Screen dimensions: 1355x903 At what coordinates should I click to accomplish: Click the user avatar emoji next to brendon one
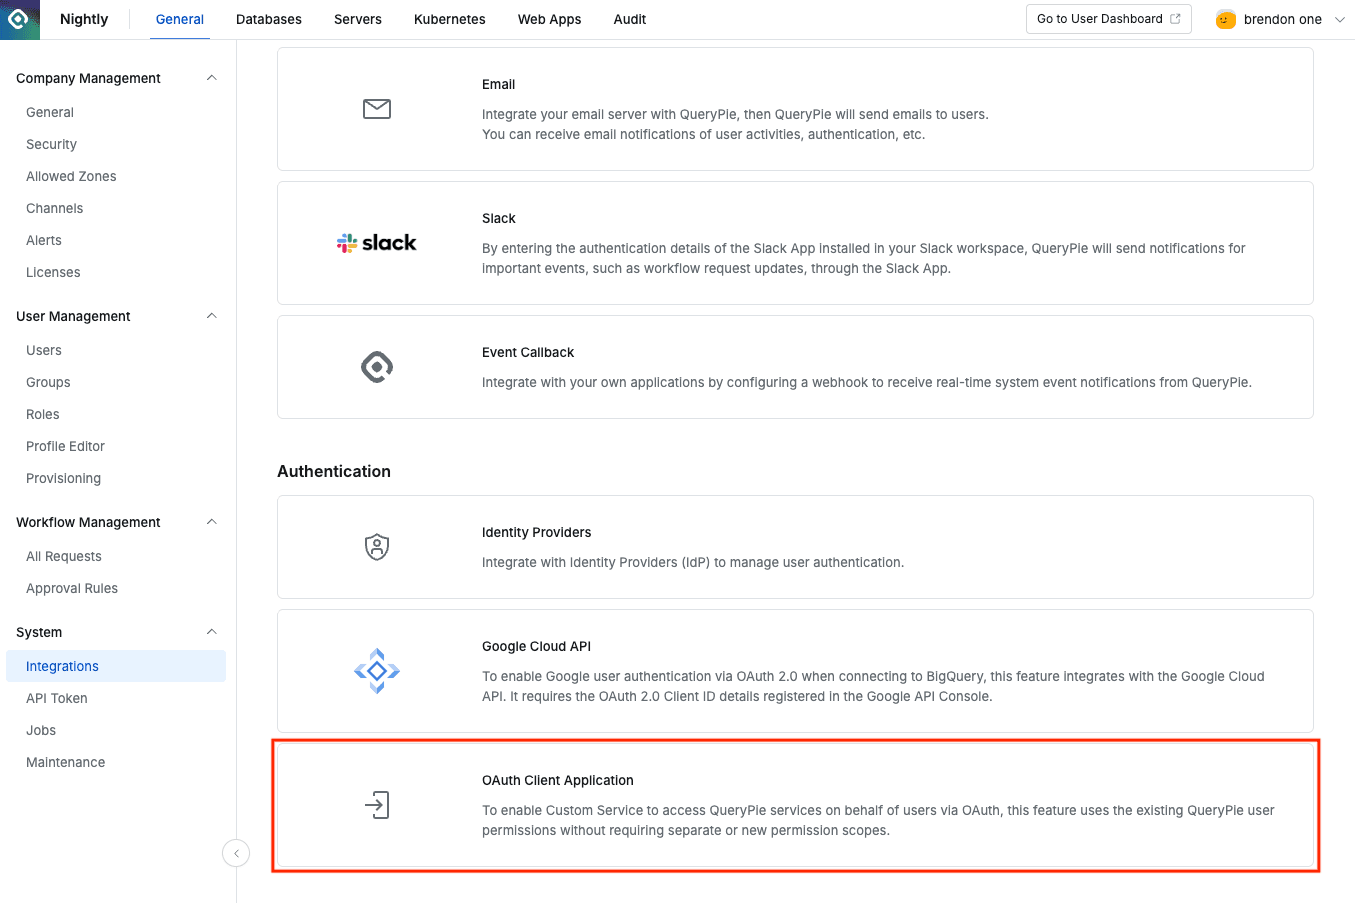point(1225,19)
